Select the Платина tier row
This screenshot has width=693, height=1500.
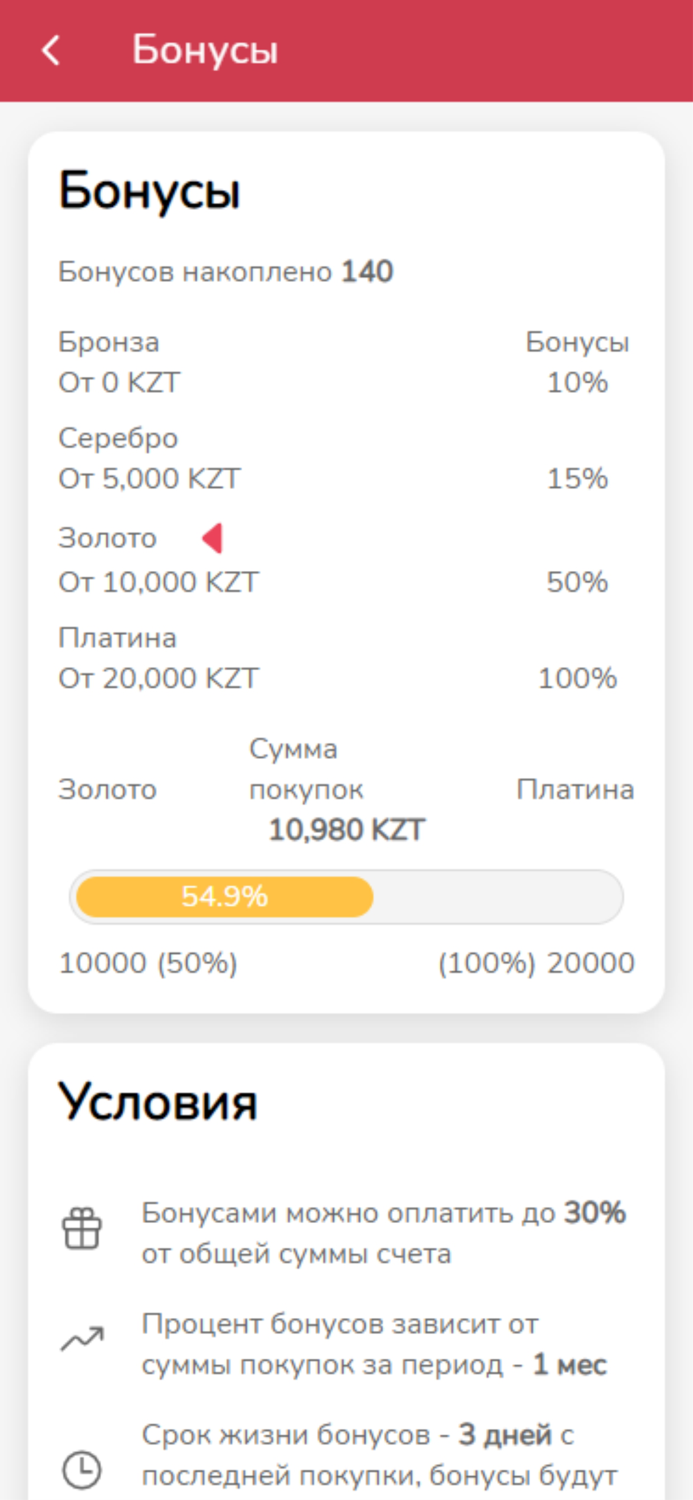[117, 637]
